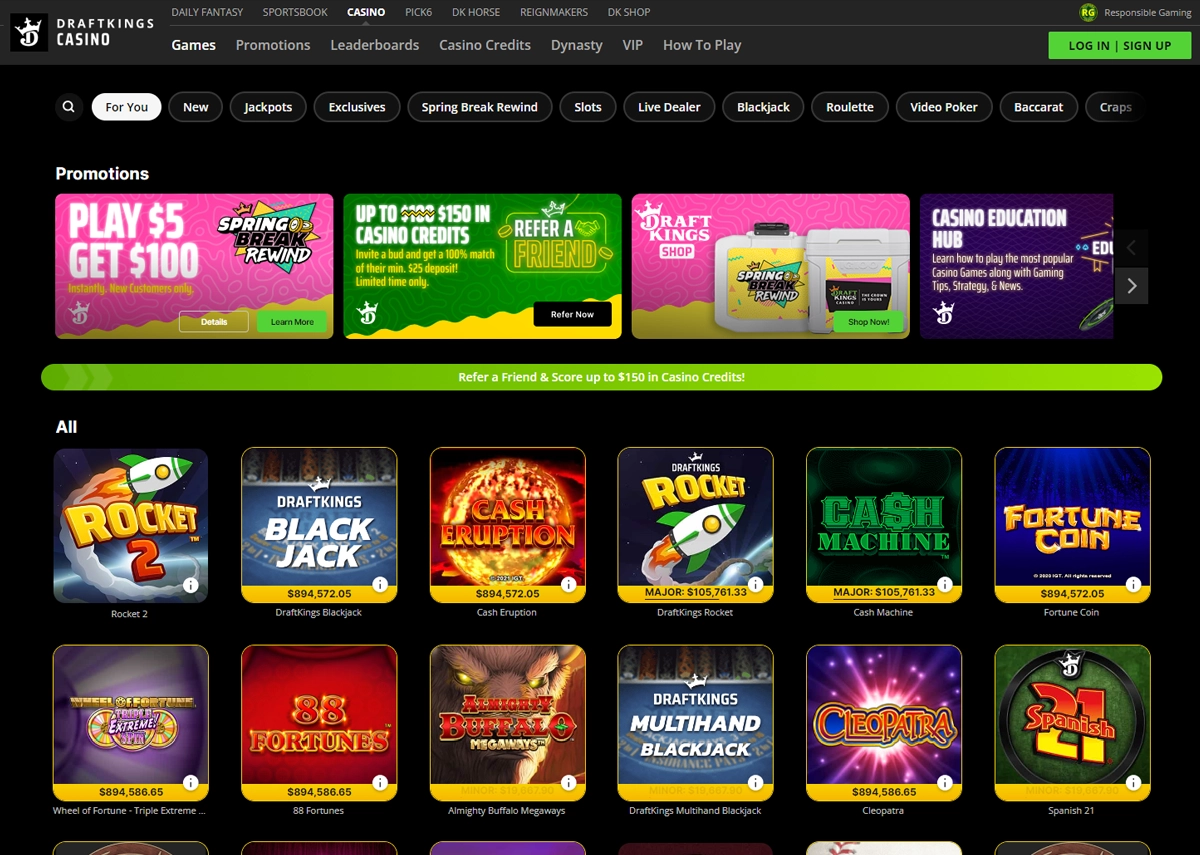This screenshot has height=855, width=1200.
Task: Select the Baccarat filter chip
Action: tap(1039, 107)
